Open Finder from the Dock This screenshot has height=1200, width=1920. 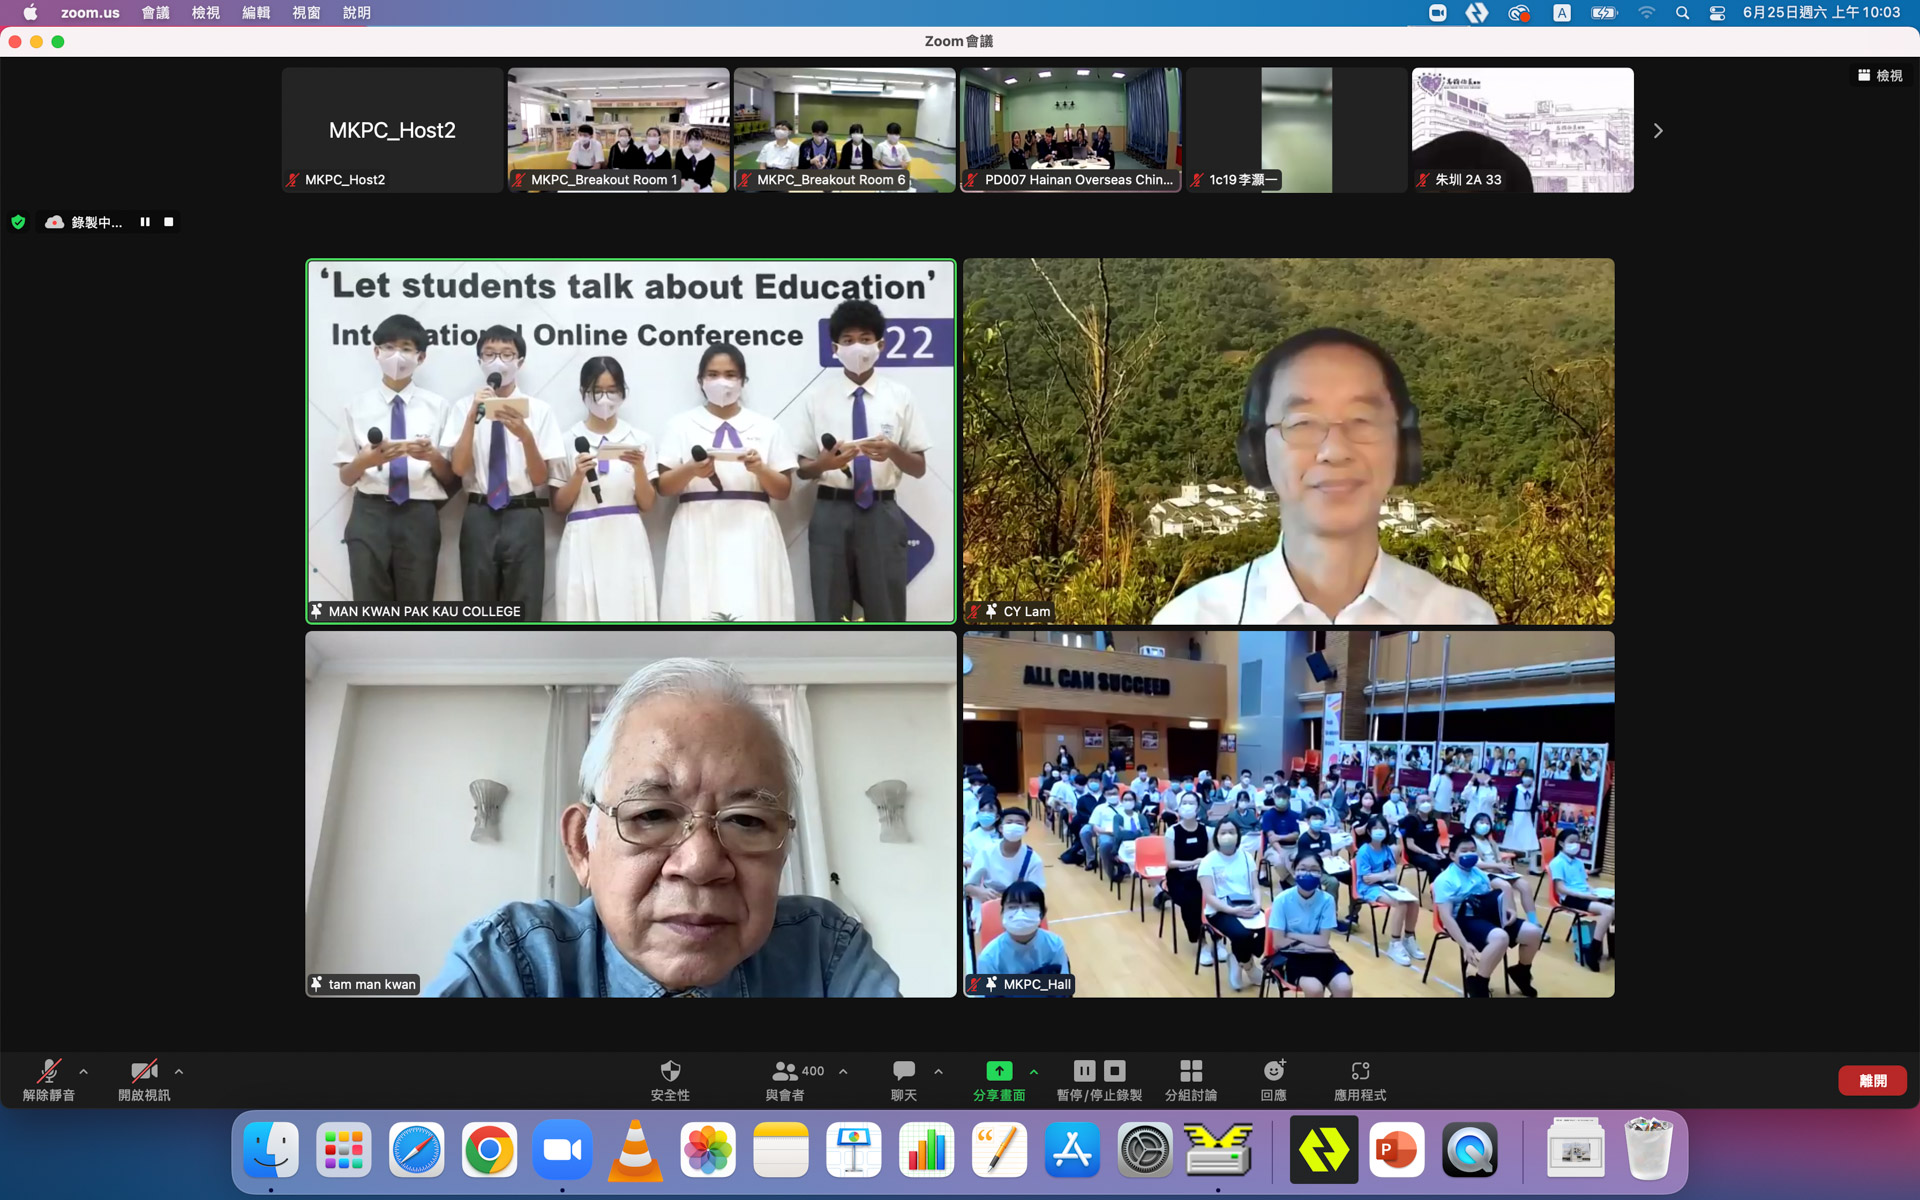[x=271, y=1150]
